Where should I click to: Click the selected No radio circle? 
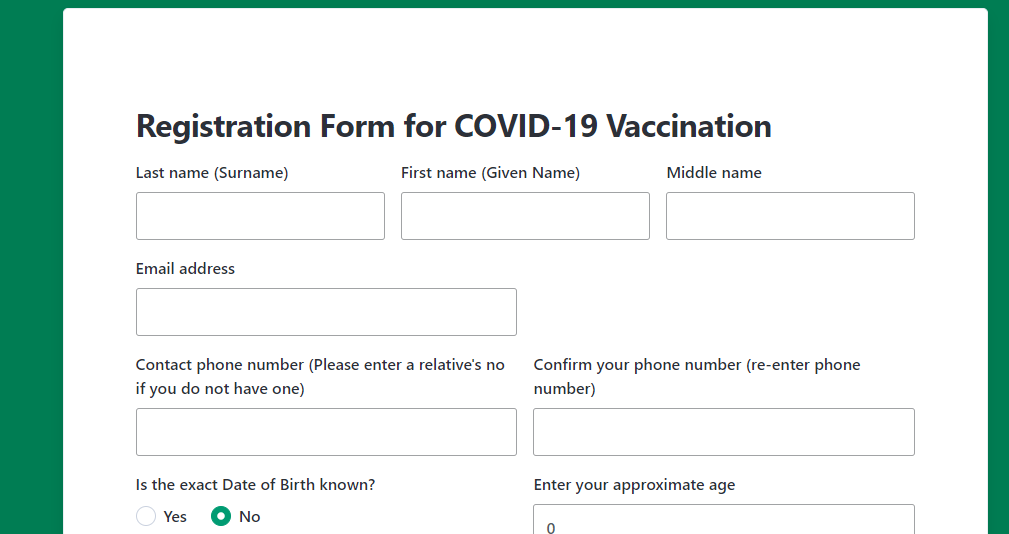221,516
